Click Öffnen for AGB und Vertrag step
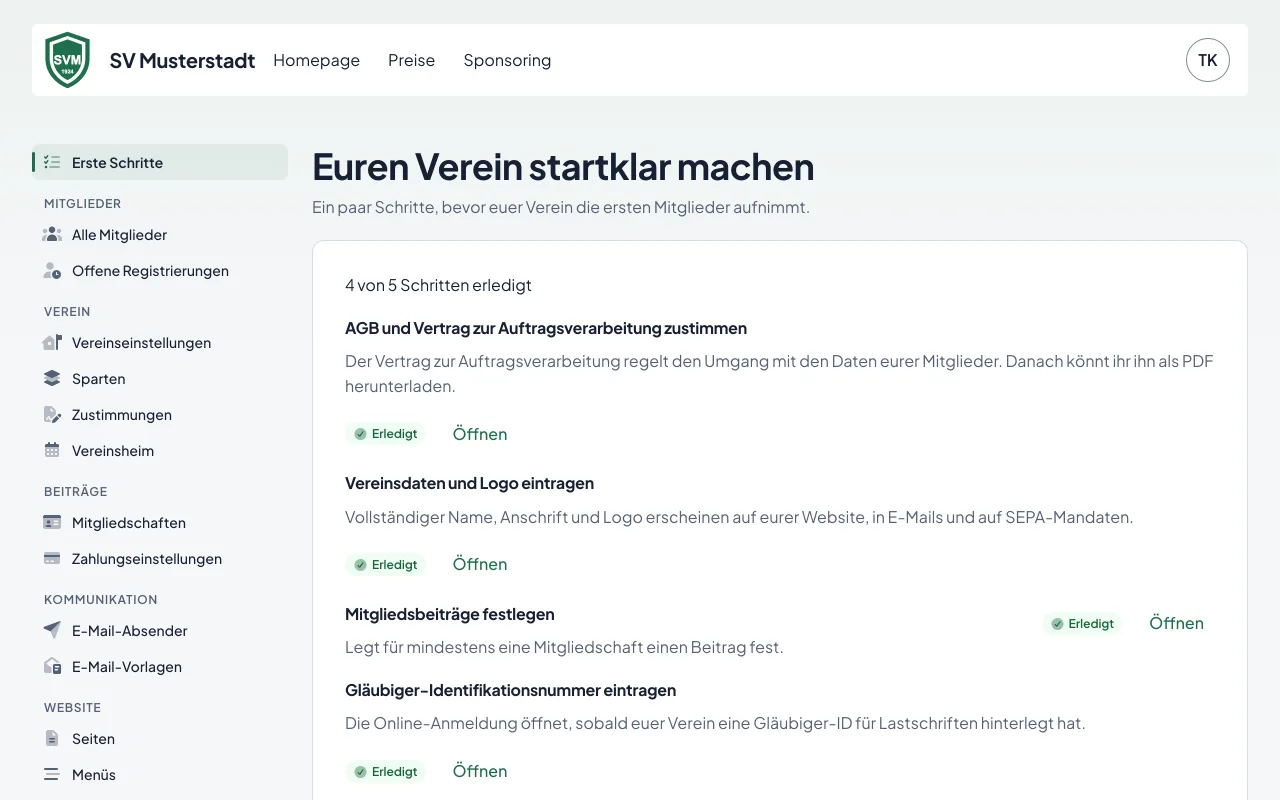The height and width of the screenshot is (800, 1280). [480, 434]
